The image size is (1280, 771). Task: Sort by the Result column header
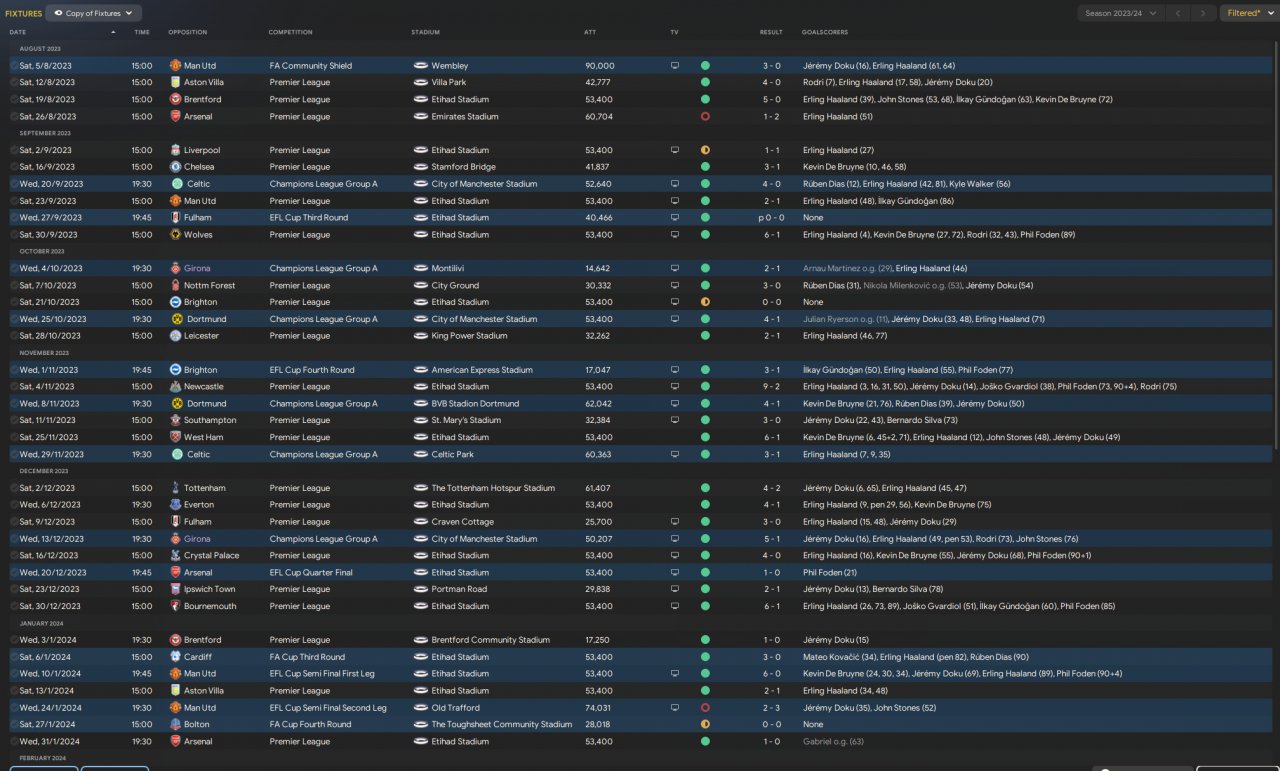(771, 32)
